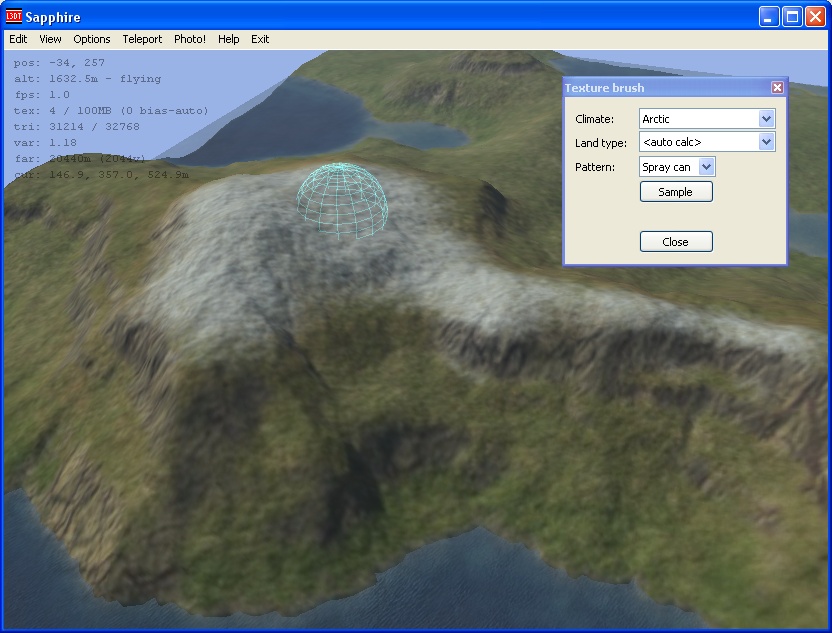Close the Sapphire main window
This screenshot has height=633, width=832.
coord(814,17)
